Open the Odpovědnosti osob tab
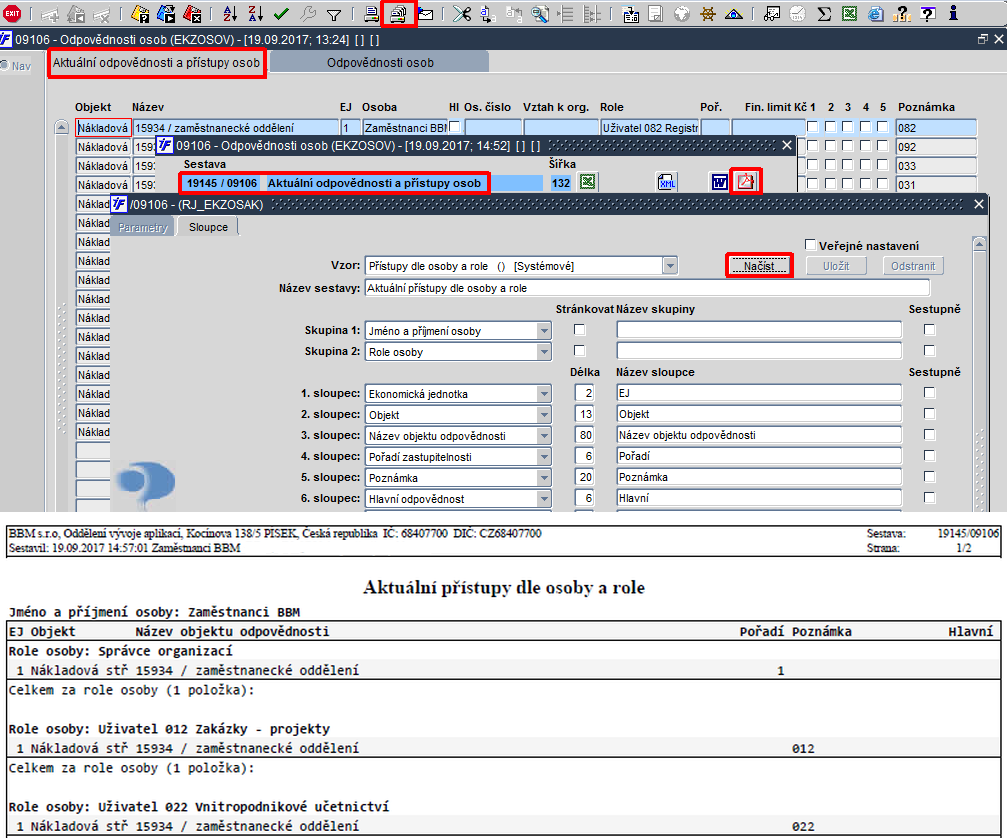 coord(380,62)
